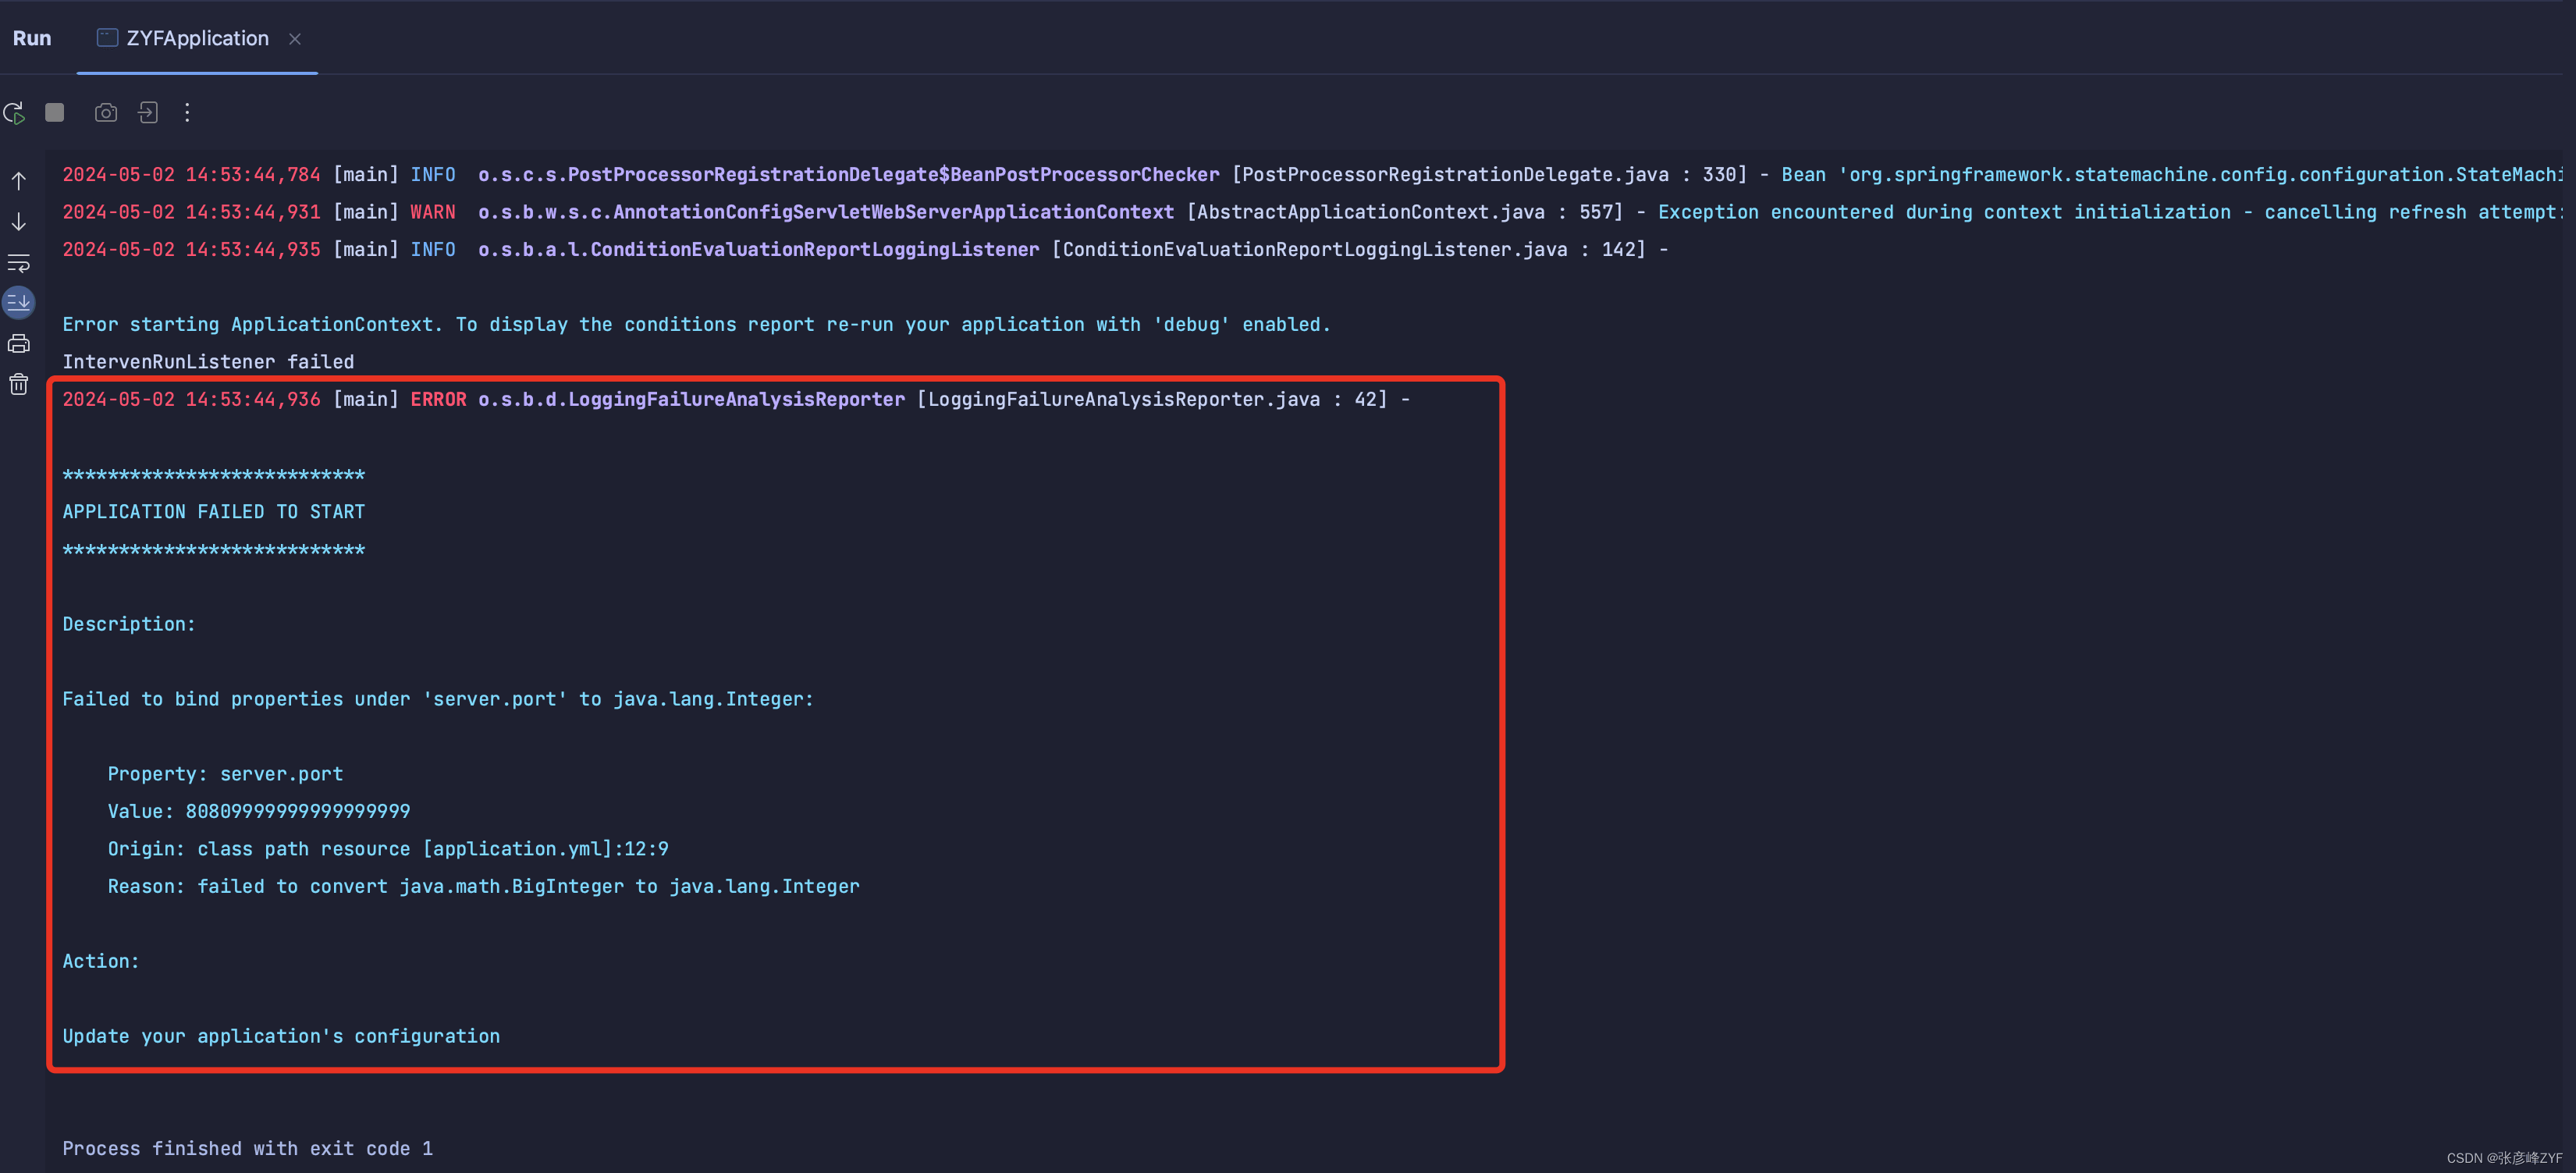The height and width of the screenshot is (1173, 2576).
Task: Click the 'Process finished with exit code 1' line
Action: 248,1149
